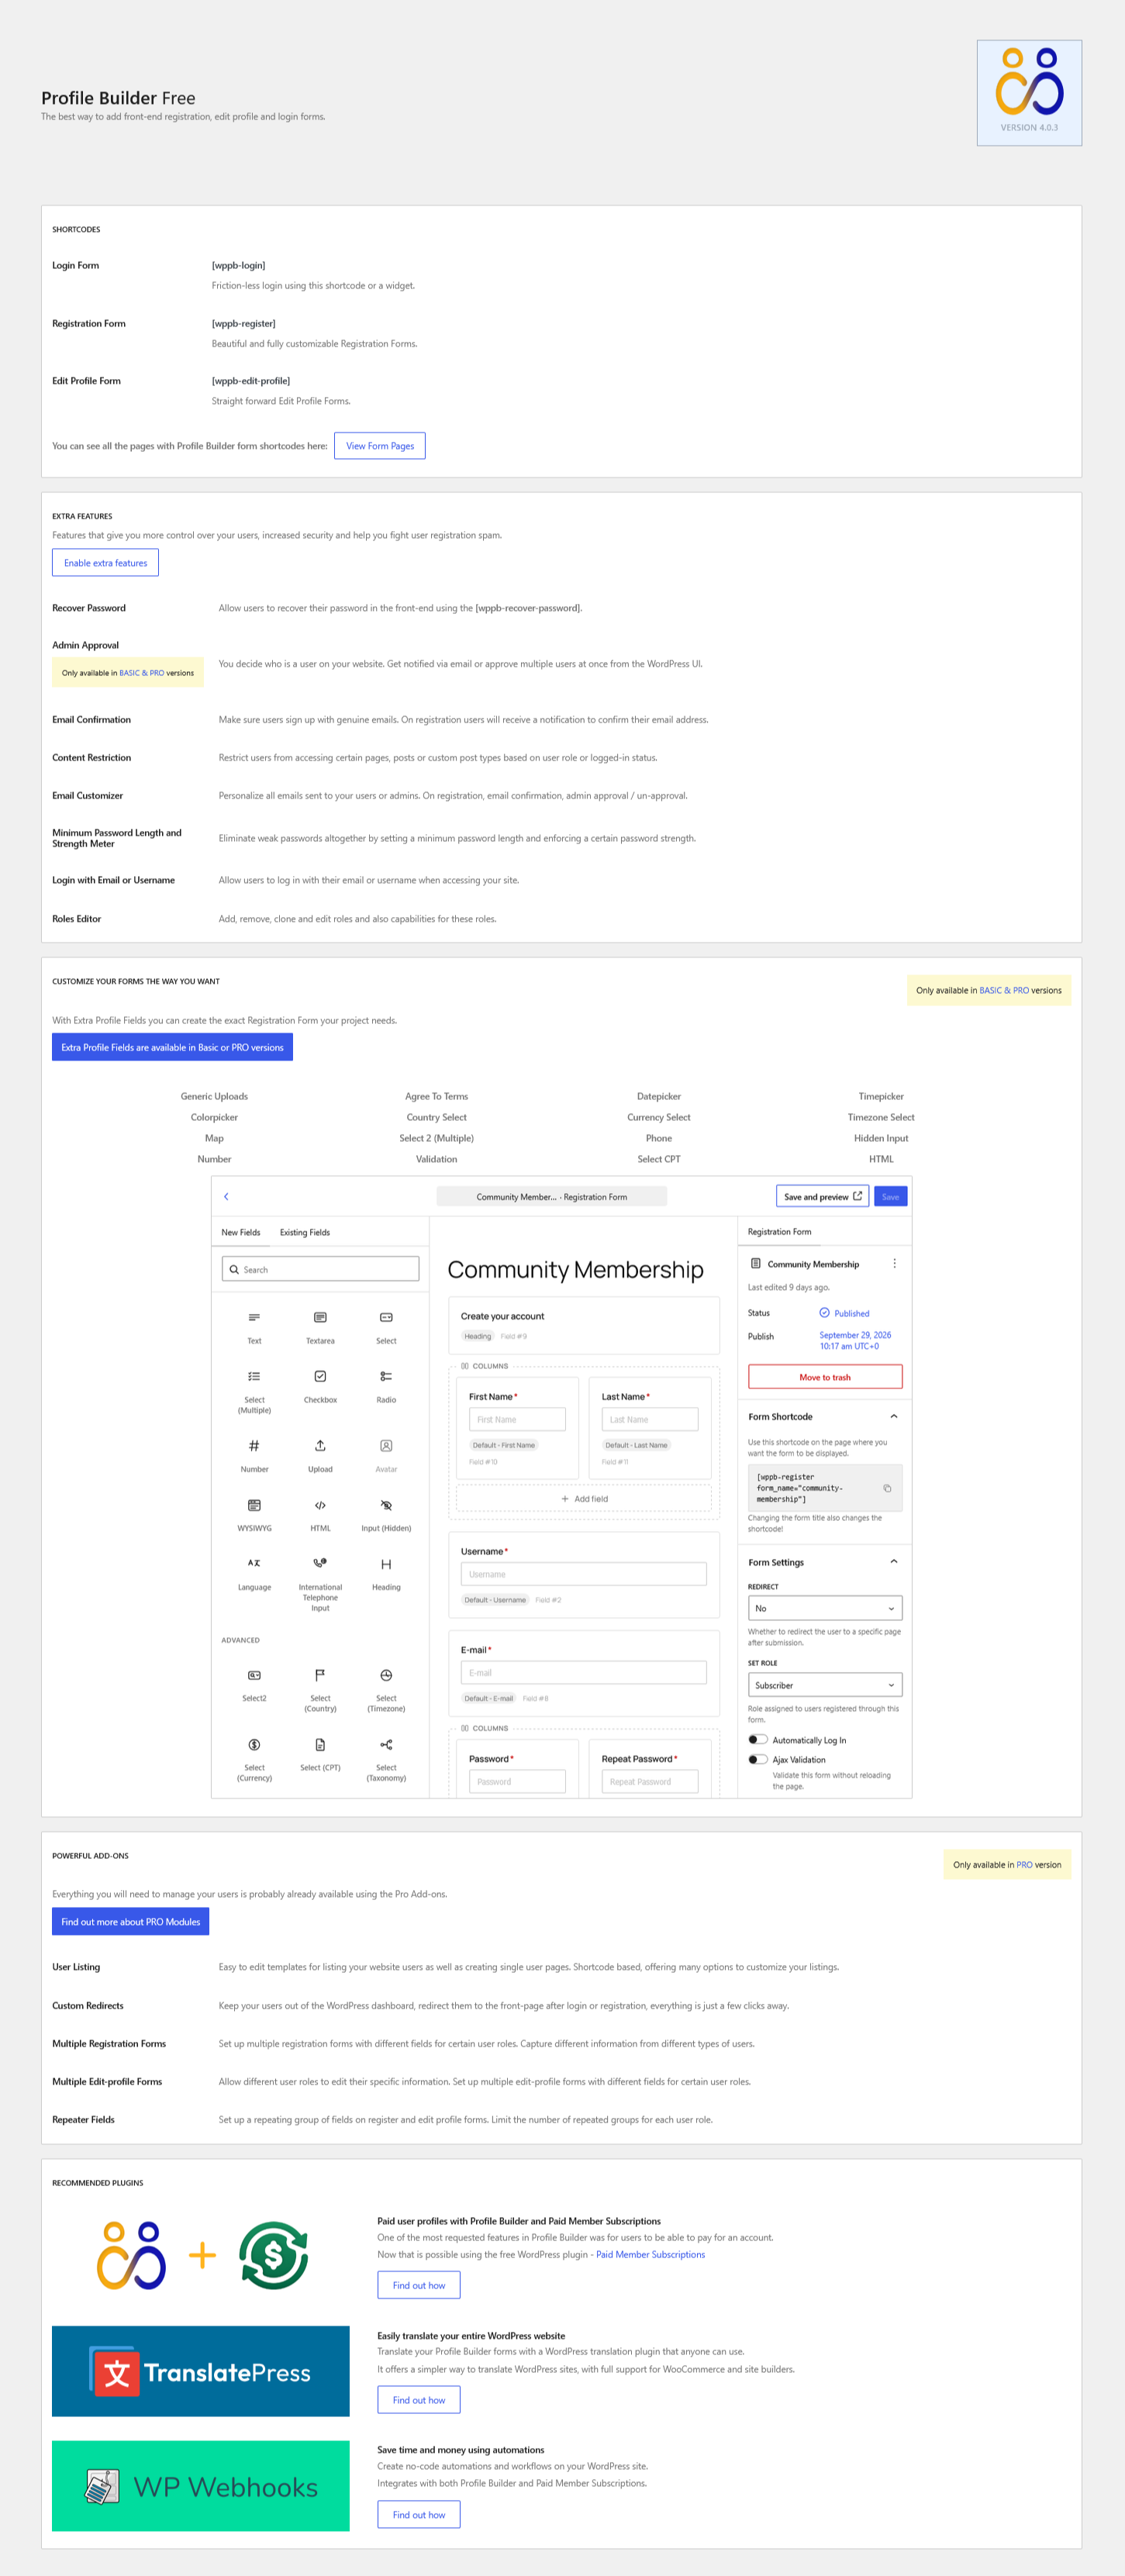Screen dimensions: 1125x2576
Task: Open Community Membership three-dot options menu
Action: click(x=894, y=1263)
